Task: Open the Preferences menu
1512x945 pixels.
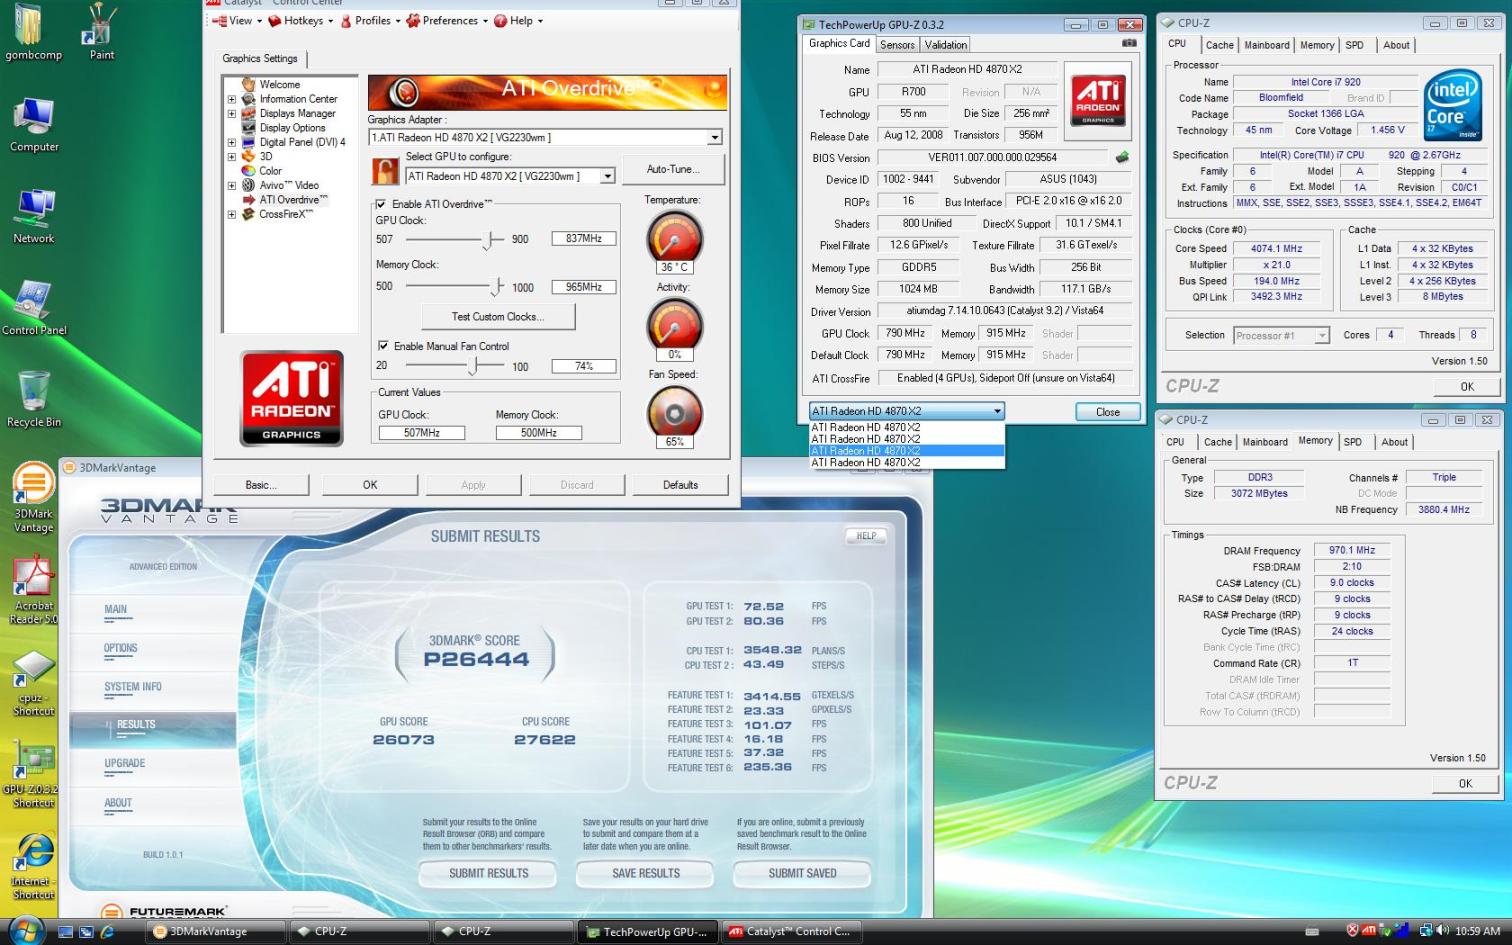Action: 447,20
